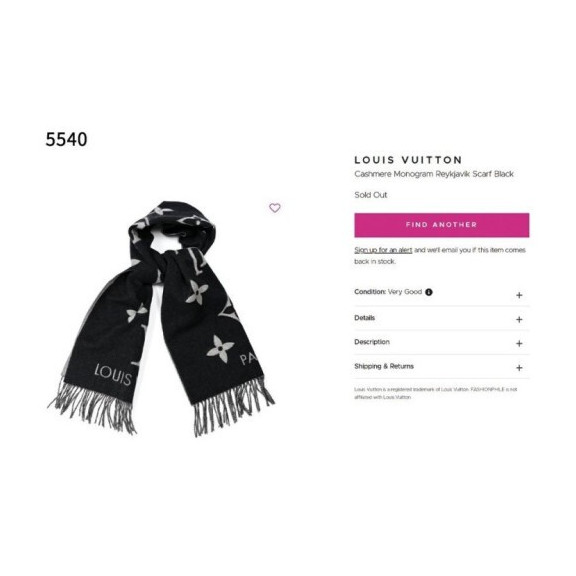
Task: Expand Shipping & Returns plus icon
Action: 519,368
